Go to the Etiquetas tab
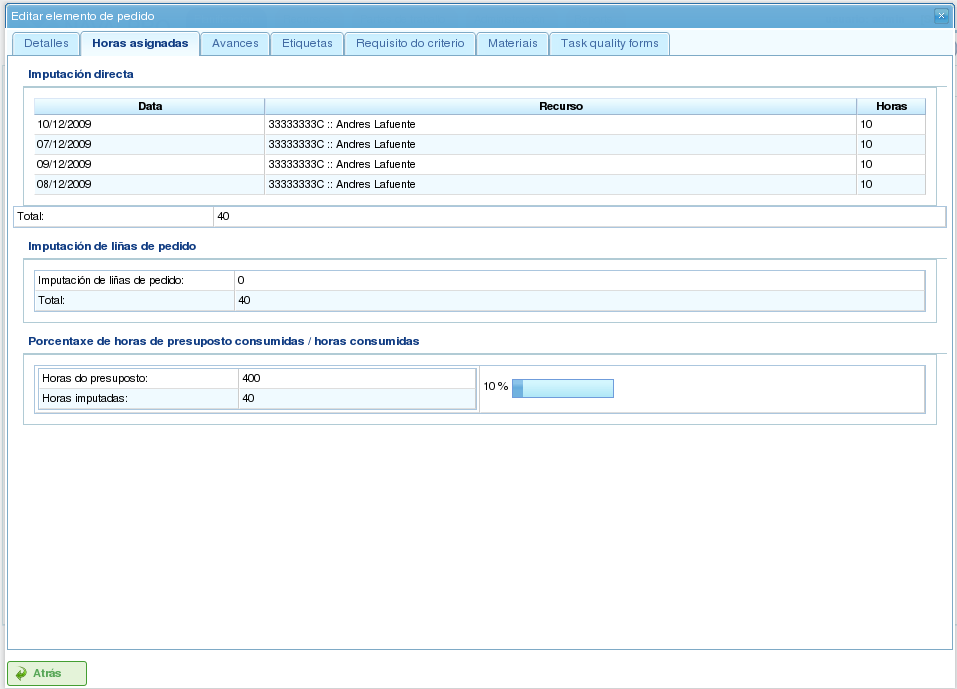Screen dimensions: 957x689 pos(307,44)
